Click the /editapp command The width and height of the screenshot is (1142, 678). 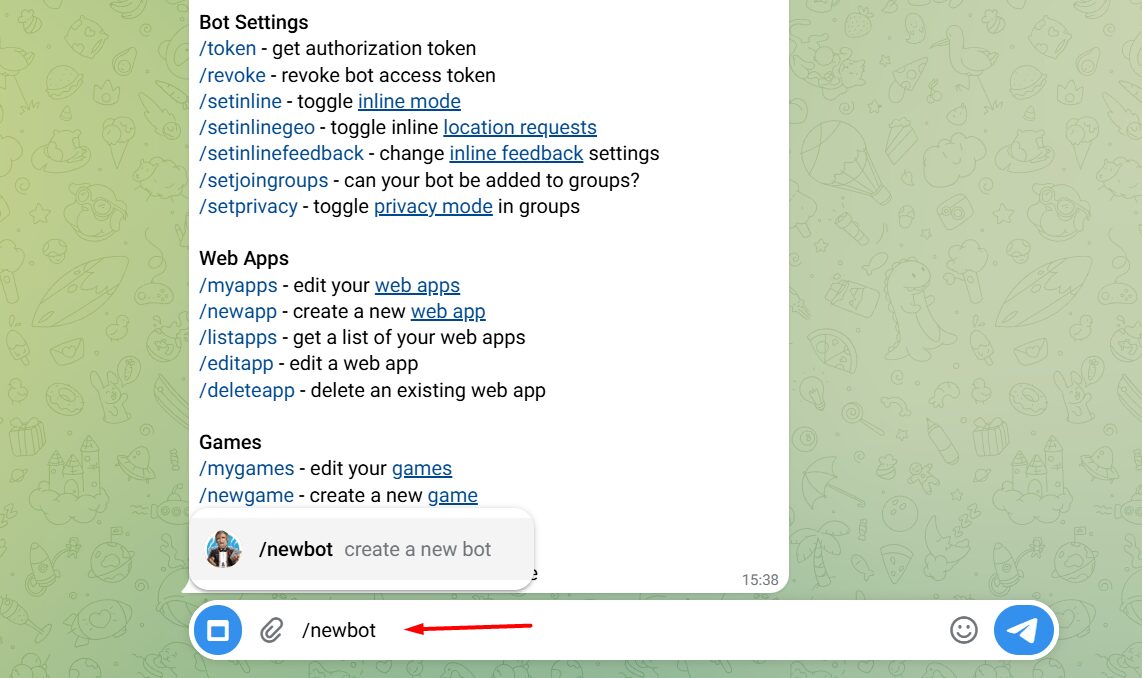236,363
